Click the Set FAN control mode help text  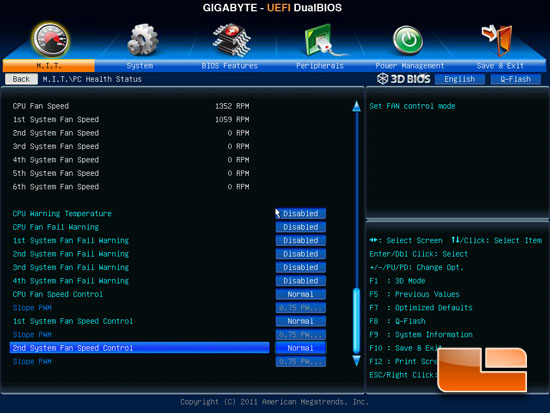412,106
